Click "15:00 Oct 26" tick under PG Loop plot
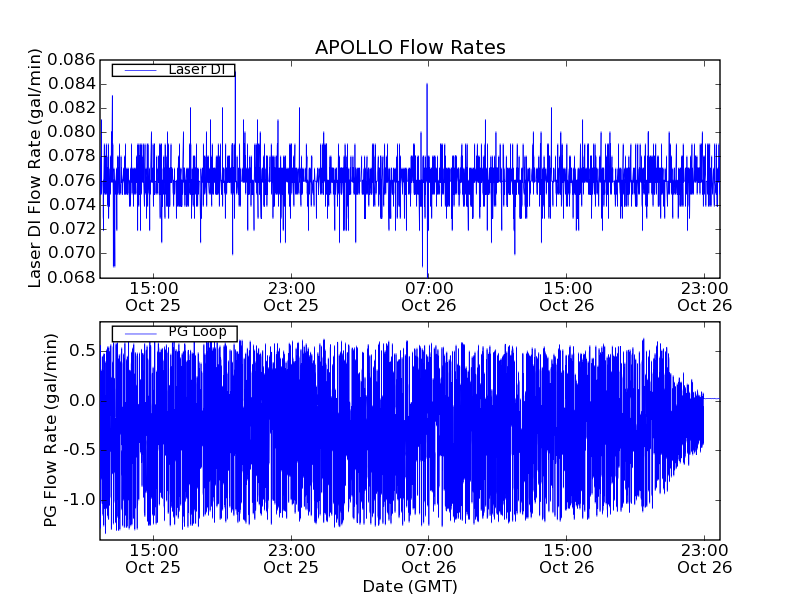This screenshot has width=800, height=600. pos(567,559)
